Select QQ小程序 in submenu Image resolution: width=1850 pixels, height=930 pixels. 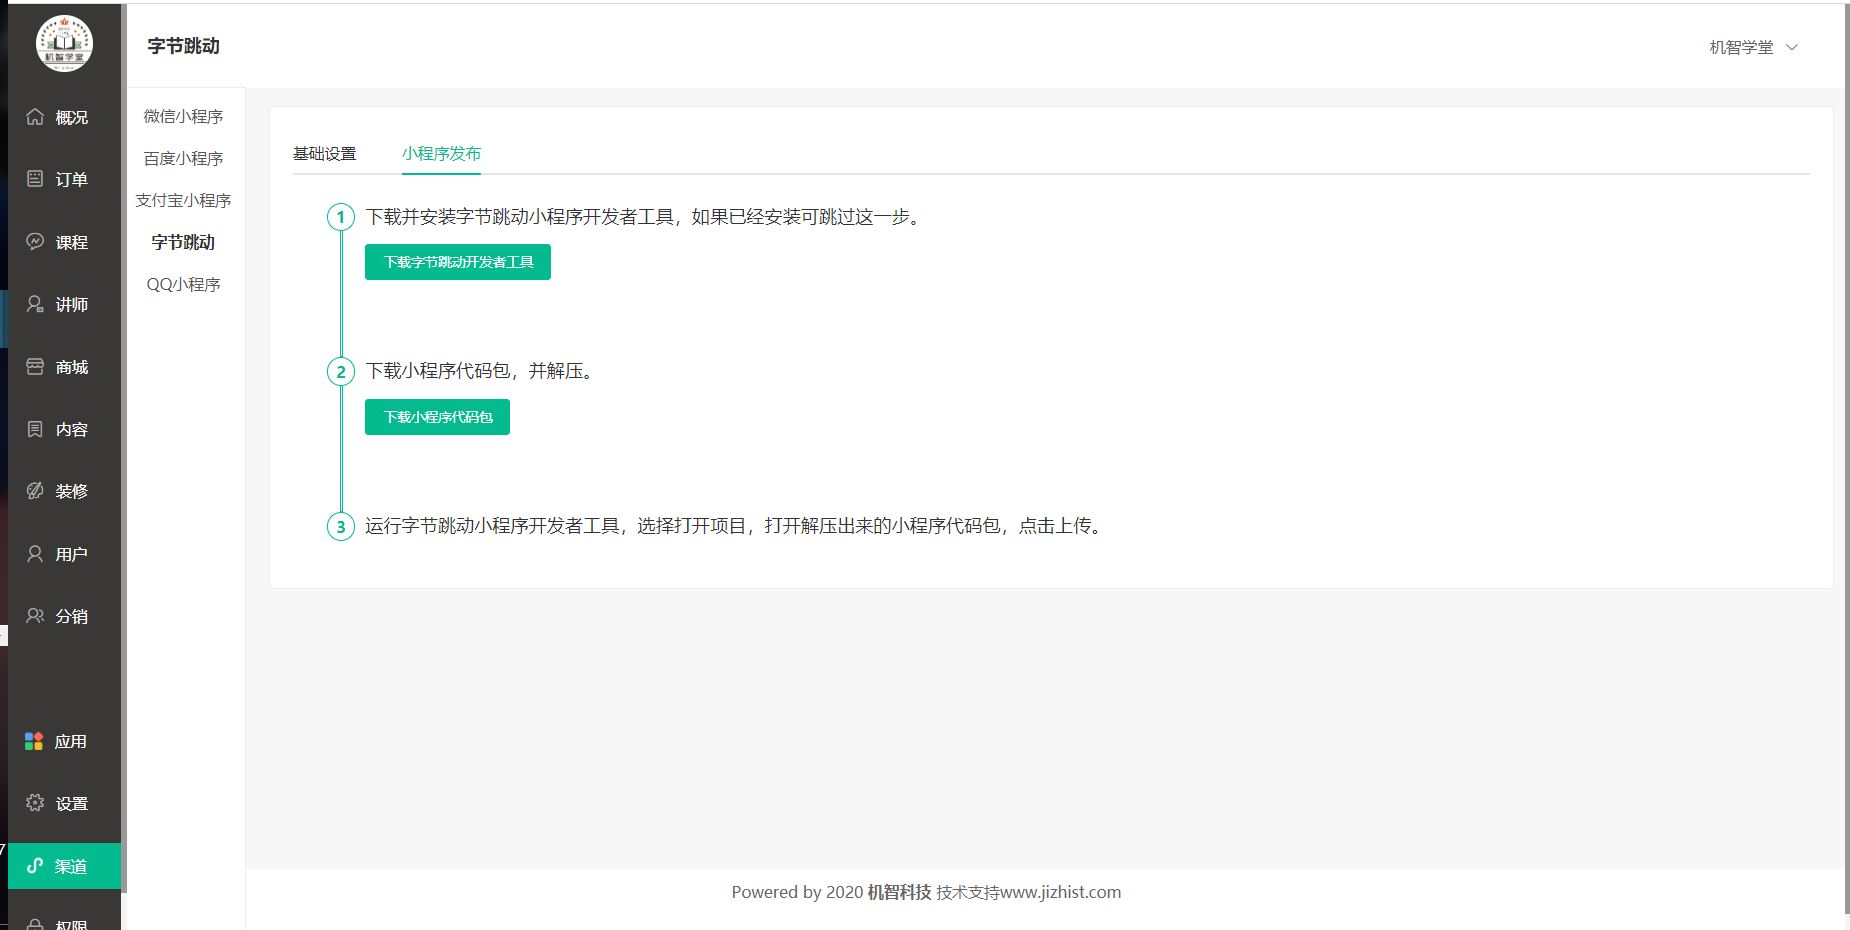click(x=183, y=284)
